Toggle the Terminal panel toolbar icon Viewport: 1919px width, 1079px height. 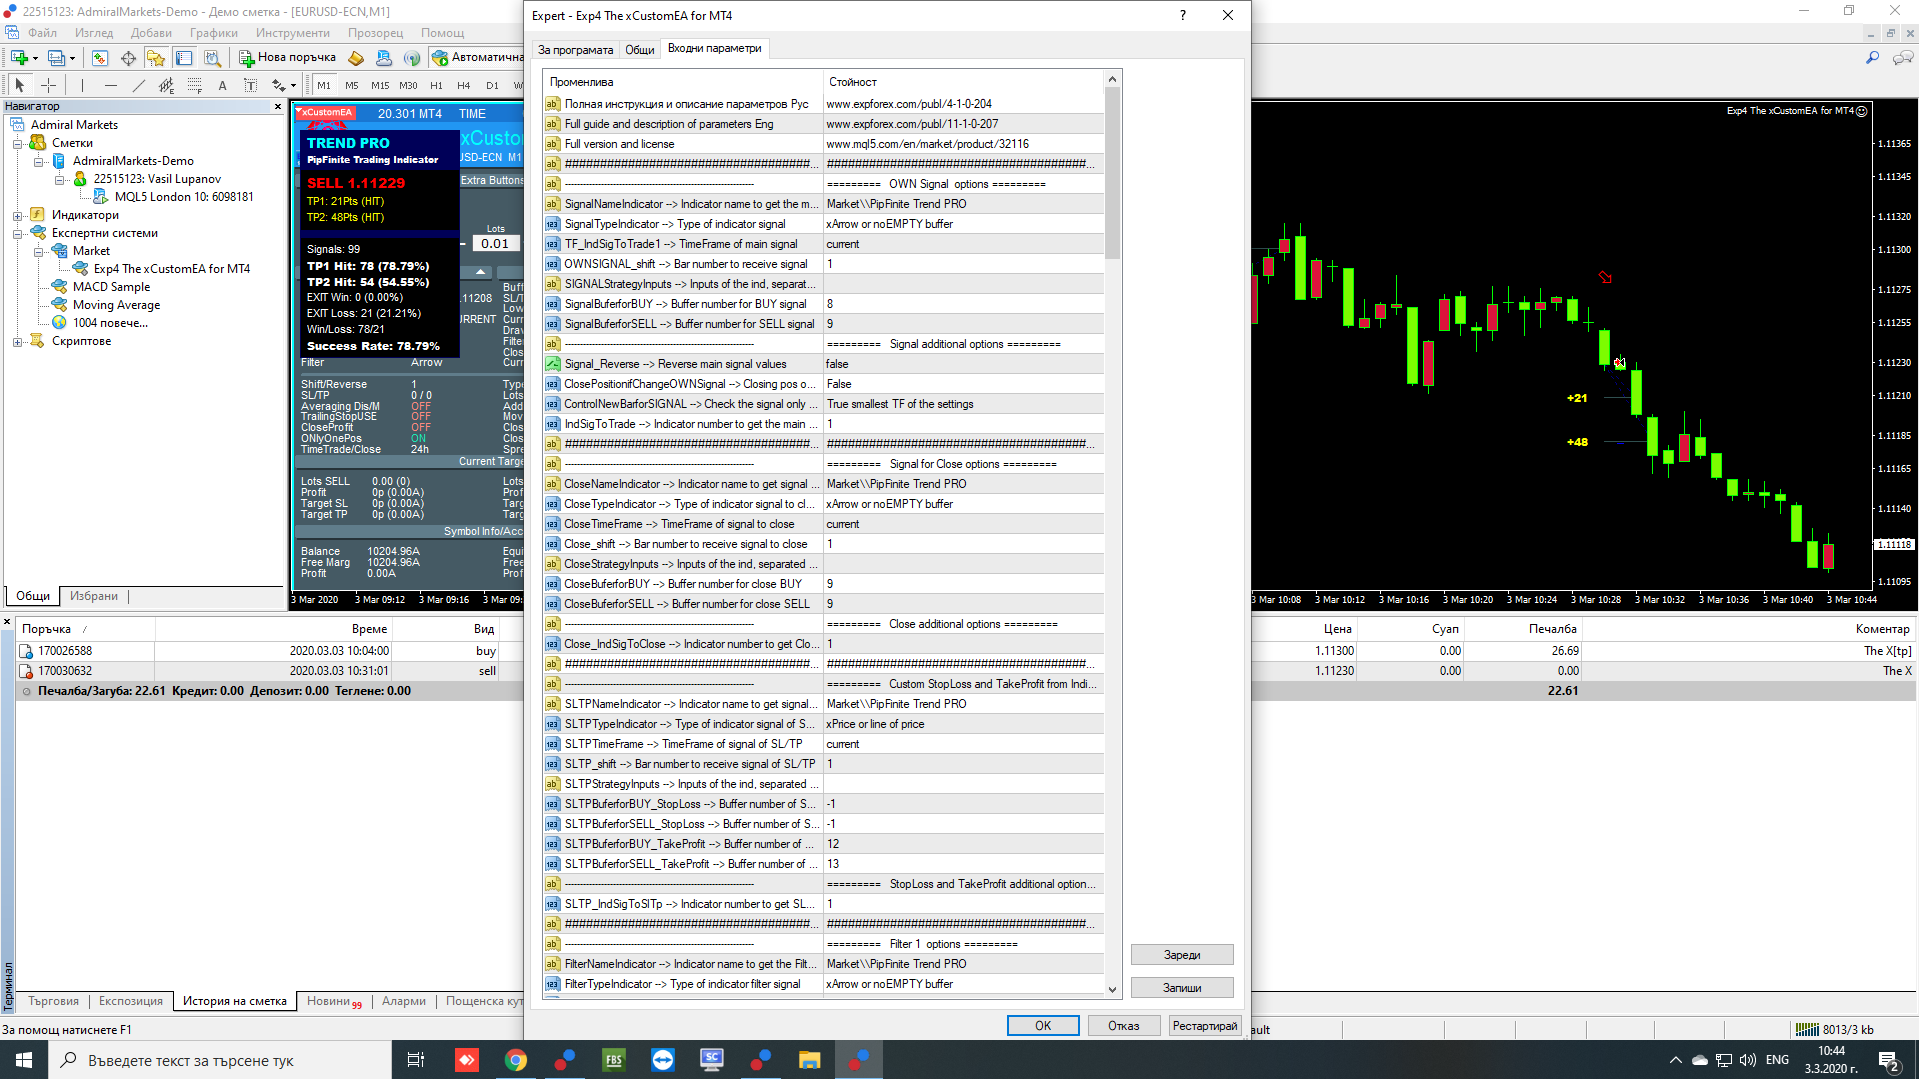pyautogui.click(x=184, y=58)
